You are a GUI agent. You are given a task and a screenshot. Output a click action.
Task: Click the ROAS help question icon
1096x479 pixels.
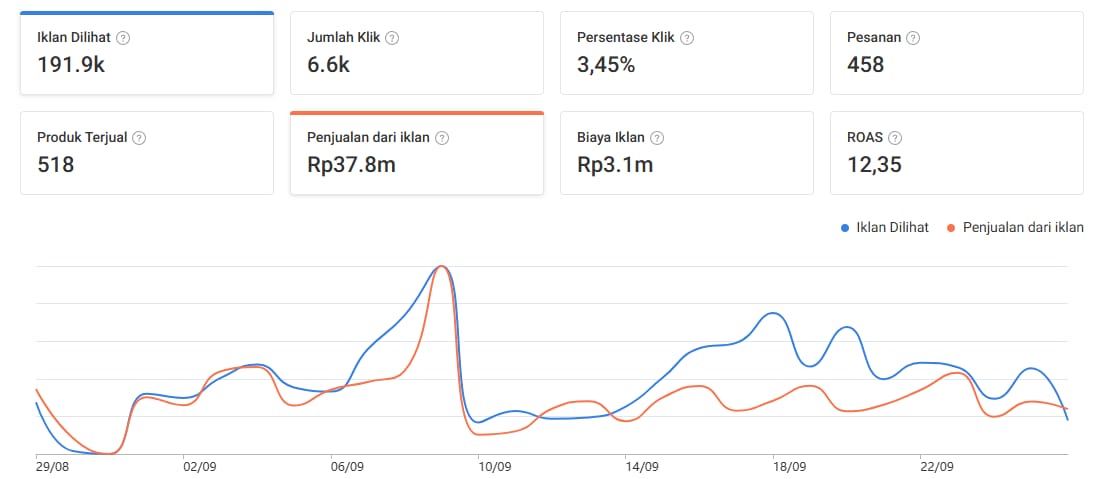click(895, 138)
